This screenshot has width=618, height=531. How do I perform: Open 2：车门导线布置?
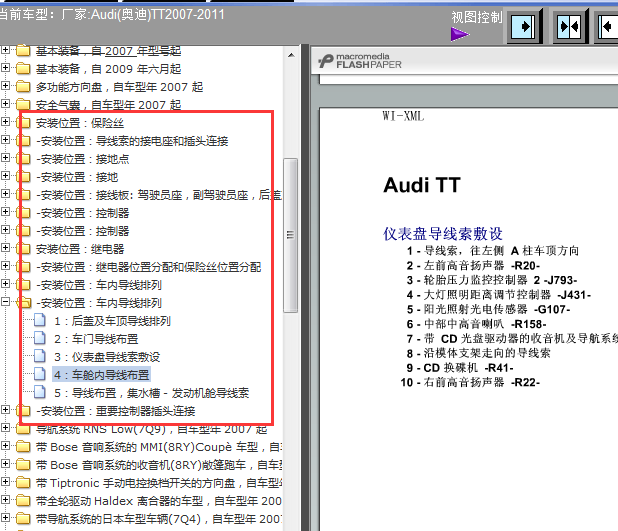(x=96, y=339)
